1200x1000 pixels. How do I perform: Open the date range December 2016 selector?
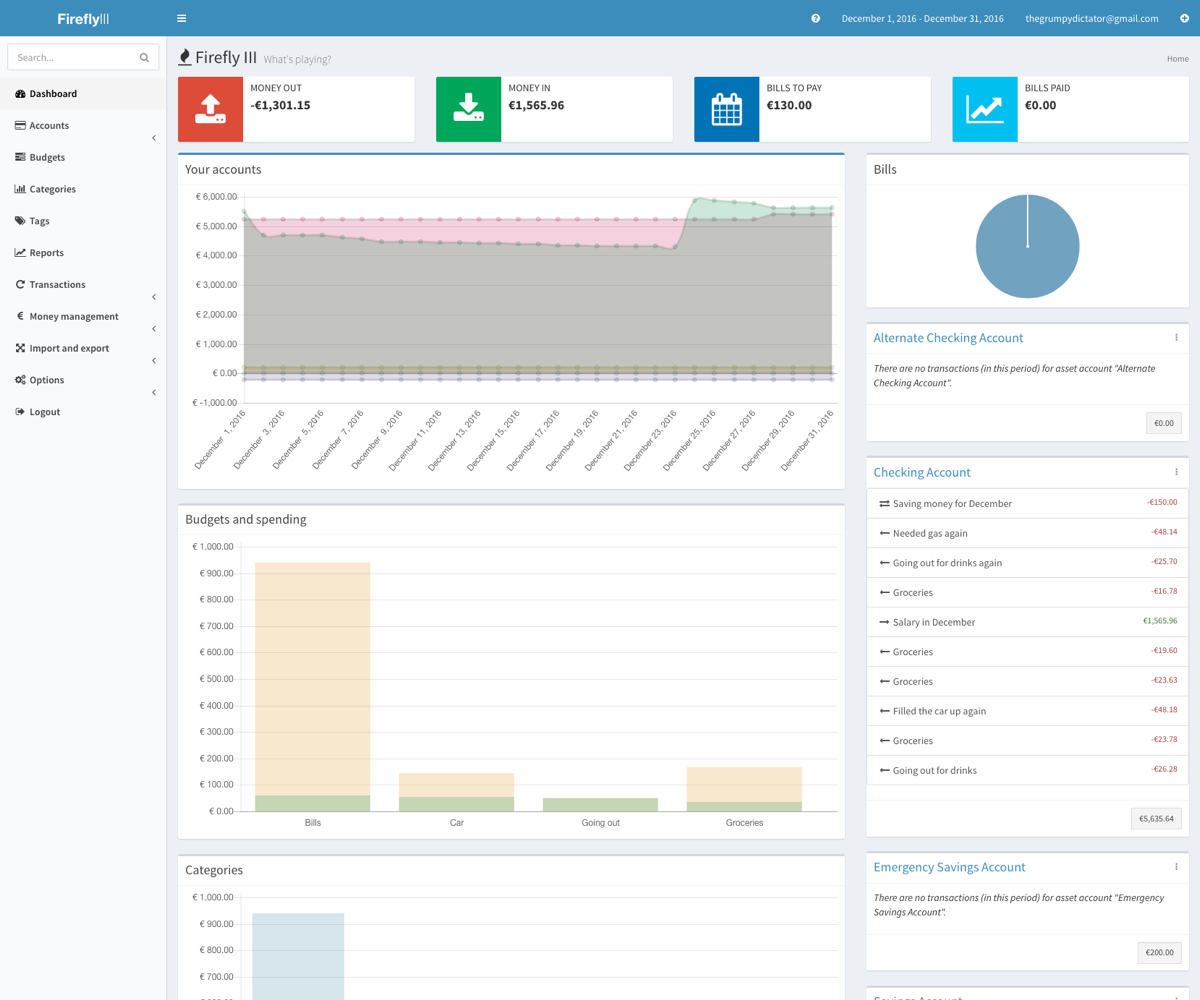[x=922, y=18]
